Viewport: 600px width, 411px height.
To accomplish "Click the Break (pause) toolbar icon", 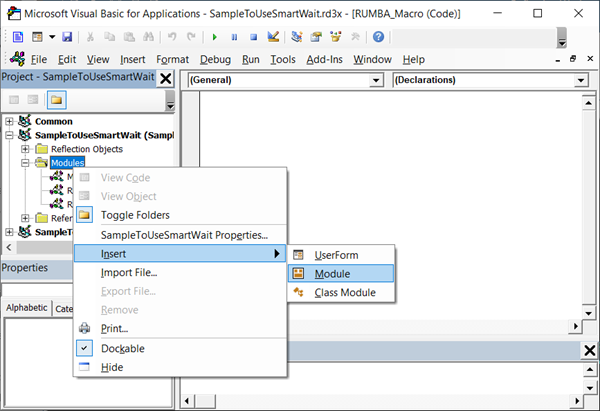I will pyautogui.click(x=233, y=37).
